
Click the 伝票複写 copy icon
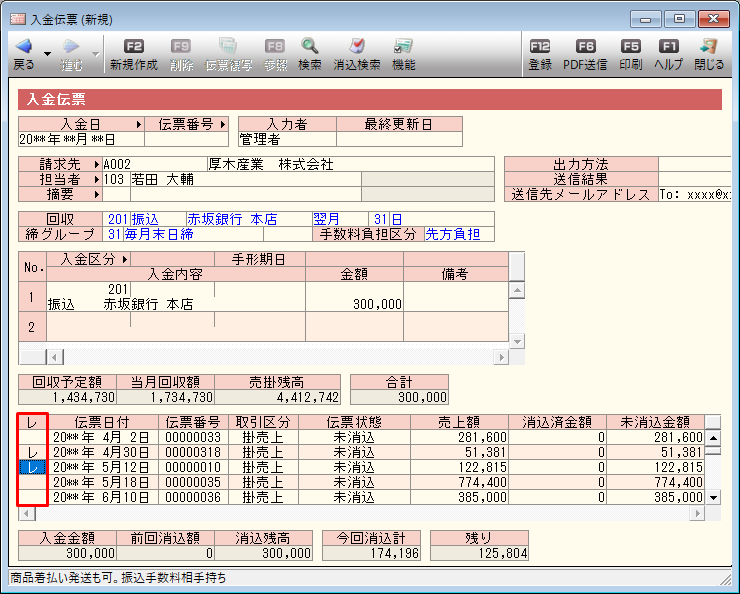[228, 46]
